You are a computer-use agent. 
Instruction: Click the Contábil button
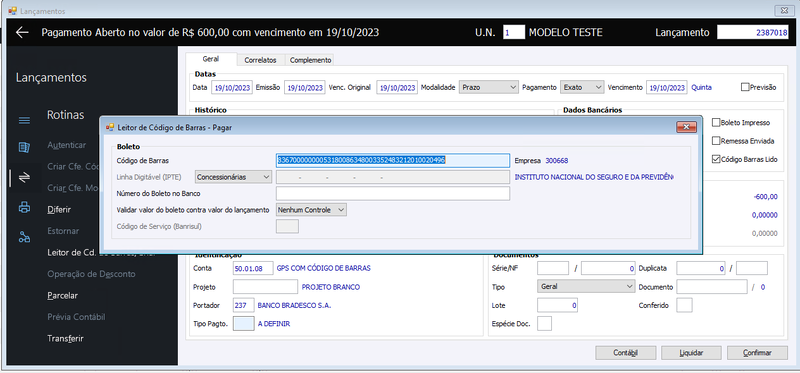626,353
